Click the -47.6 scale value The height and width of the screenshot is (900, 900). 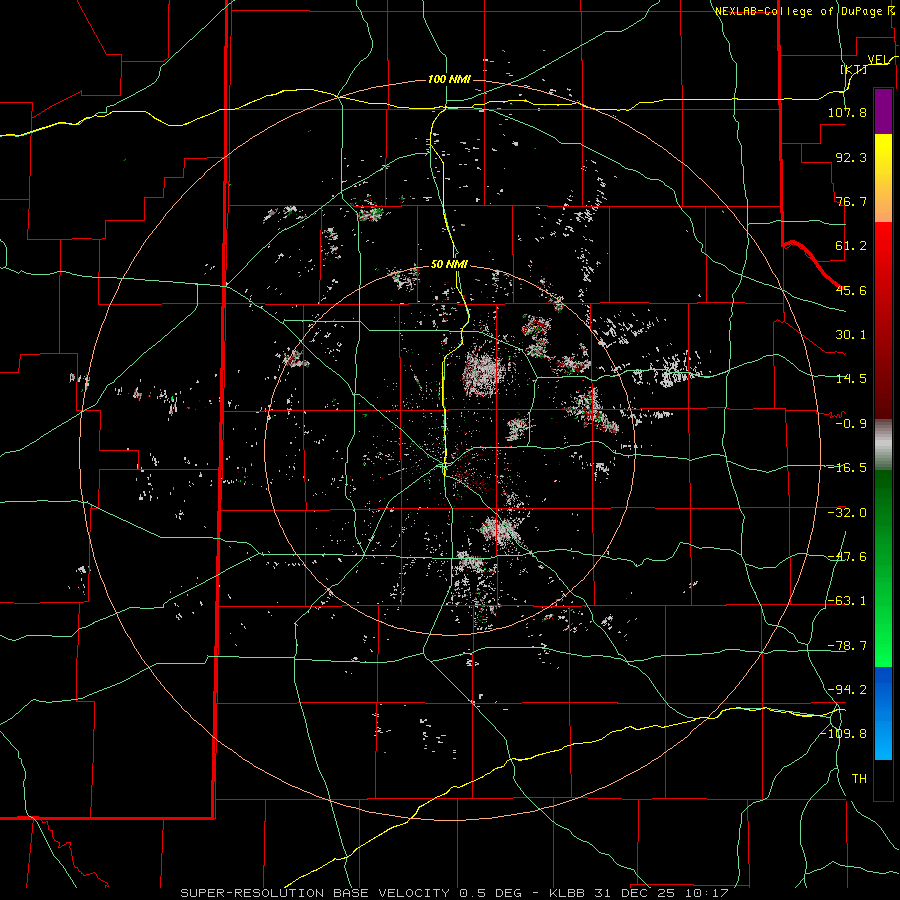[847, 557]
